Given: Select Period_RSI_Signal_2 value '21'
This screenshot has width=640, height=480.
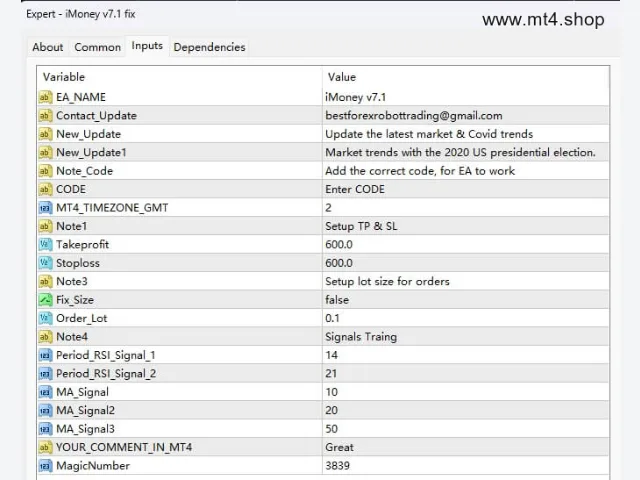Looking at the screenshot, I should click(x=331, y=373).
